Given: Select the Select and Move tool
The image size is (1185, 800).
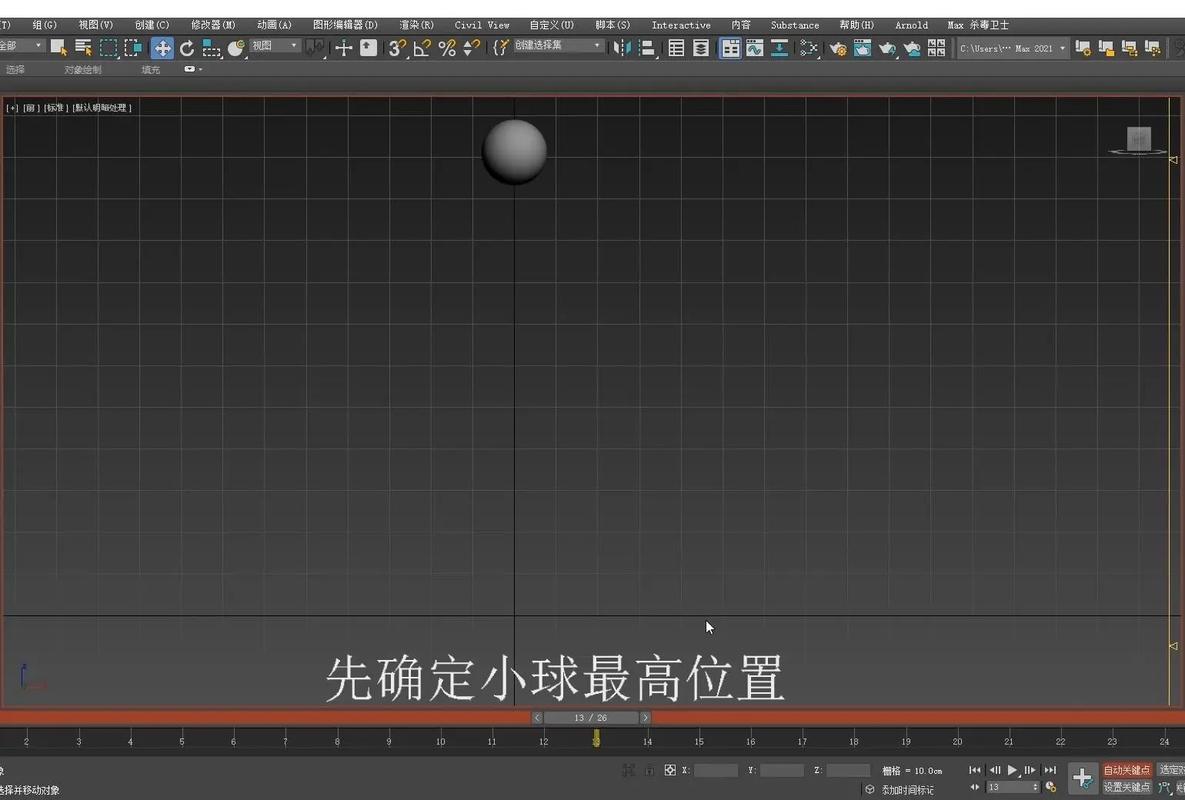Looking at the screenshot, I should 162,47.
